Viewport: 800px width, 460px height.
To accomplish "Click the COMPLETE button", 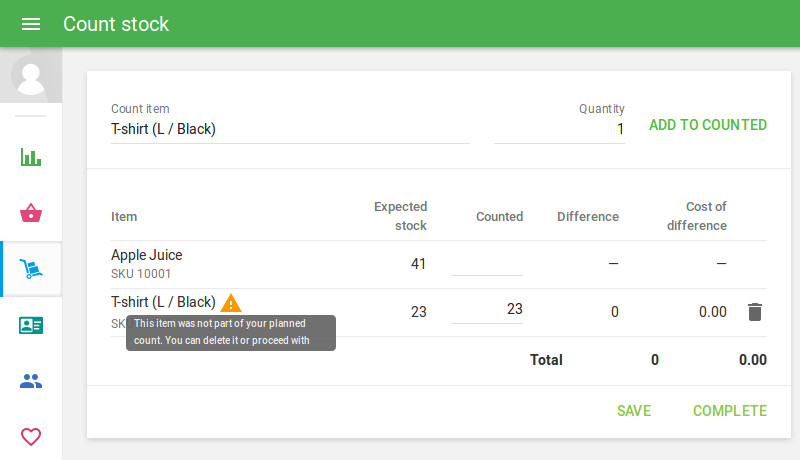I will tap(729, 411).
